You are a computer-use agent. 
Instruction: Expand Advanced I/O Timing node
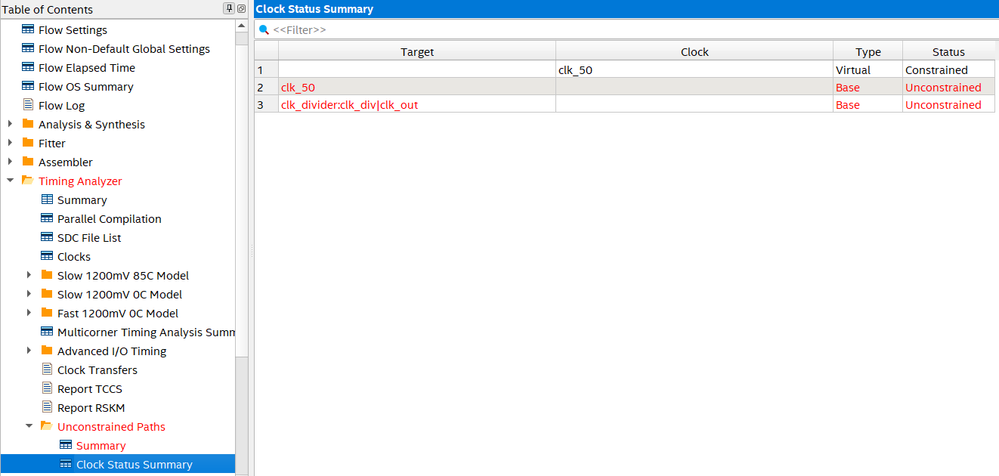(29, 351)
